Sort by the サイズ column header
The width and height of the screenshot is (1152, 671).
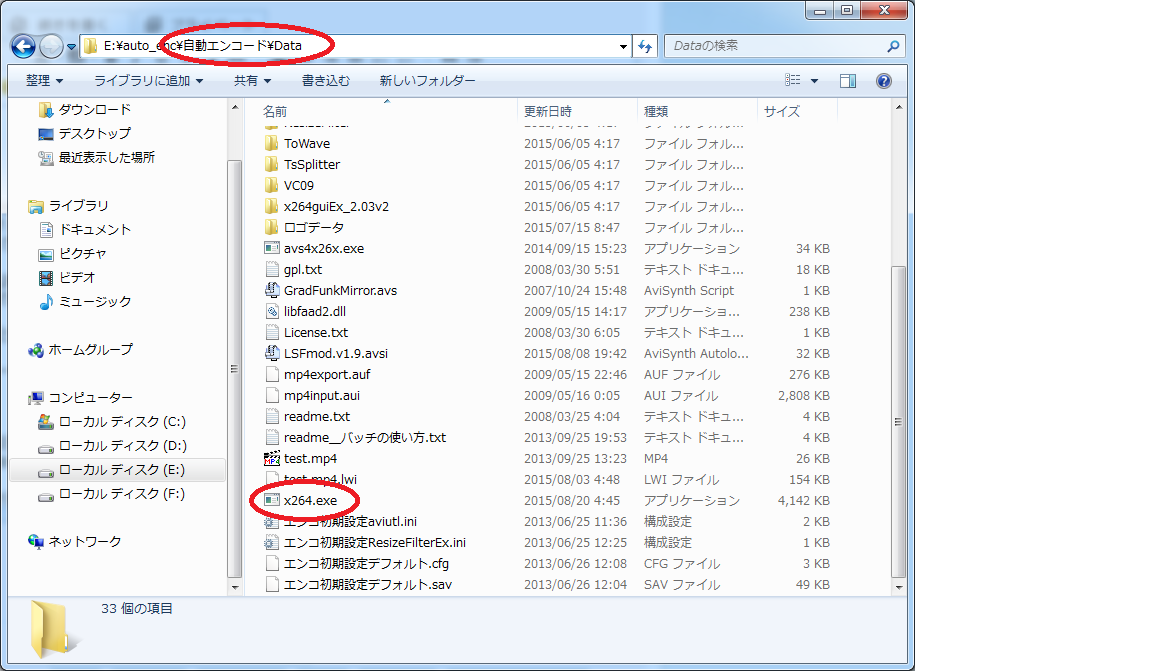[x=782, y=112]
